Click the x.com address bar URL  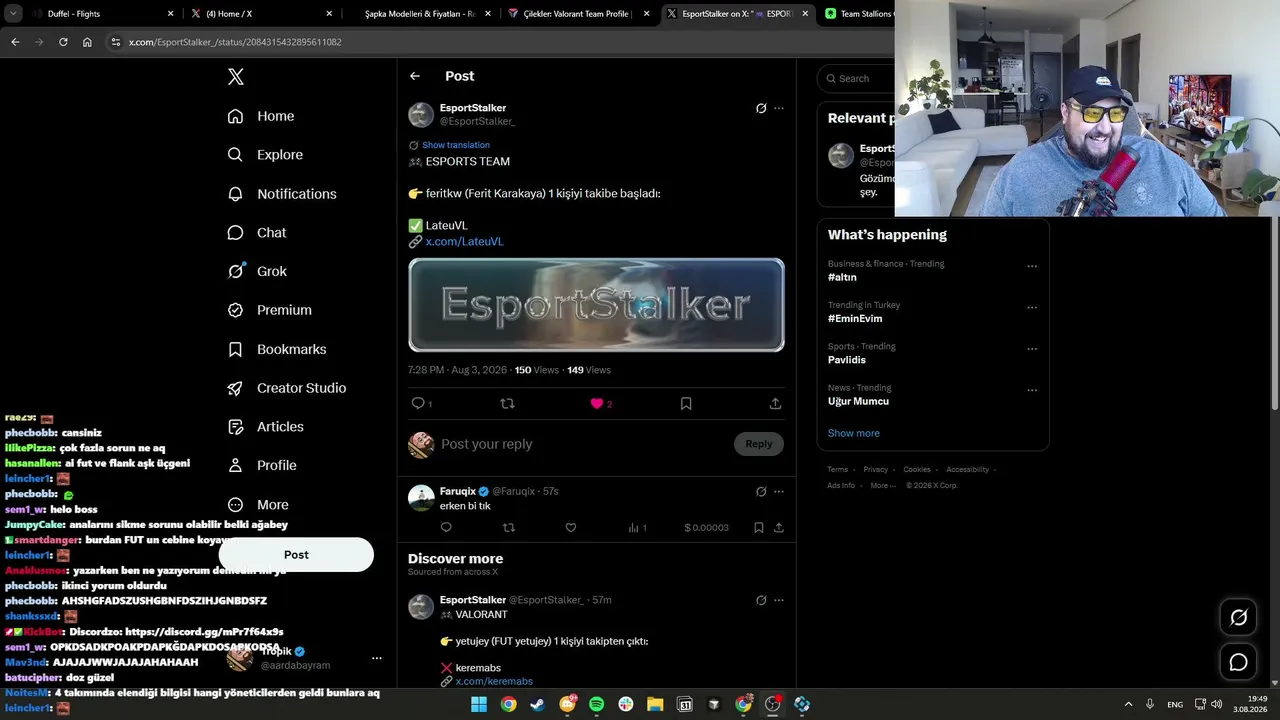click(235, 42)
